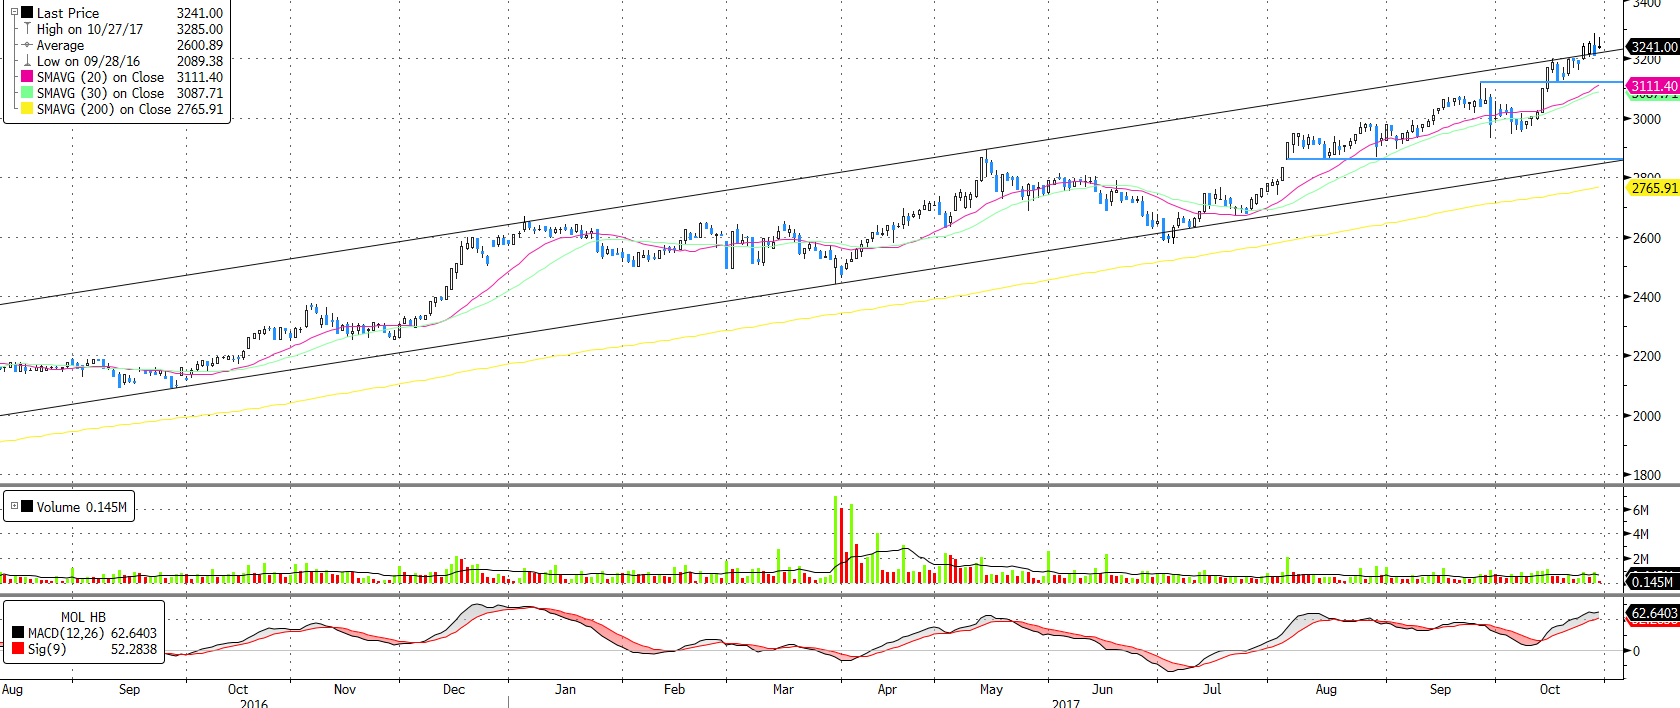Click the 'Aug' 2016 label on time axis
Viewport: 1680px width, 708px height.
point(12,689)
